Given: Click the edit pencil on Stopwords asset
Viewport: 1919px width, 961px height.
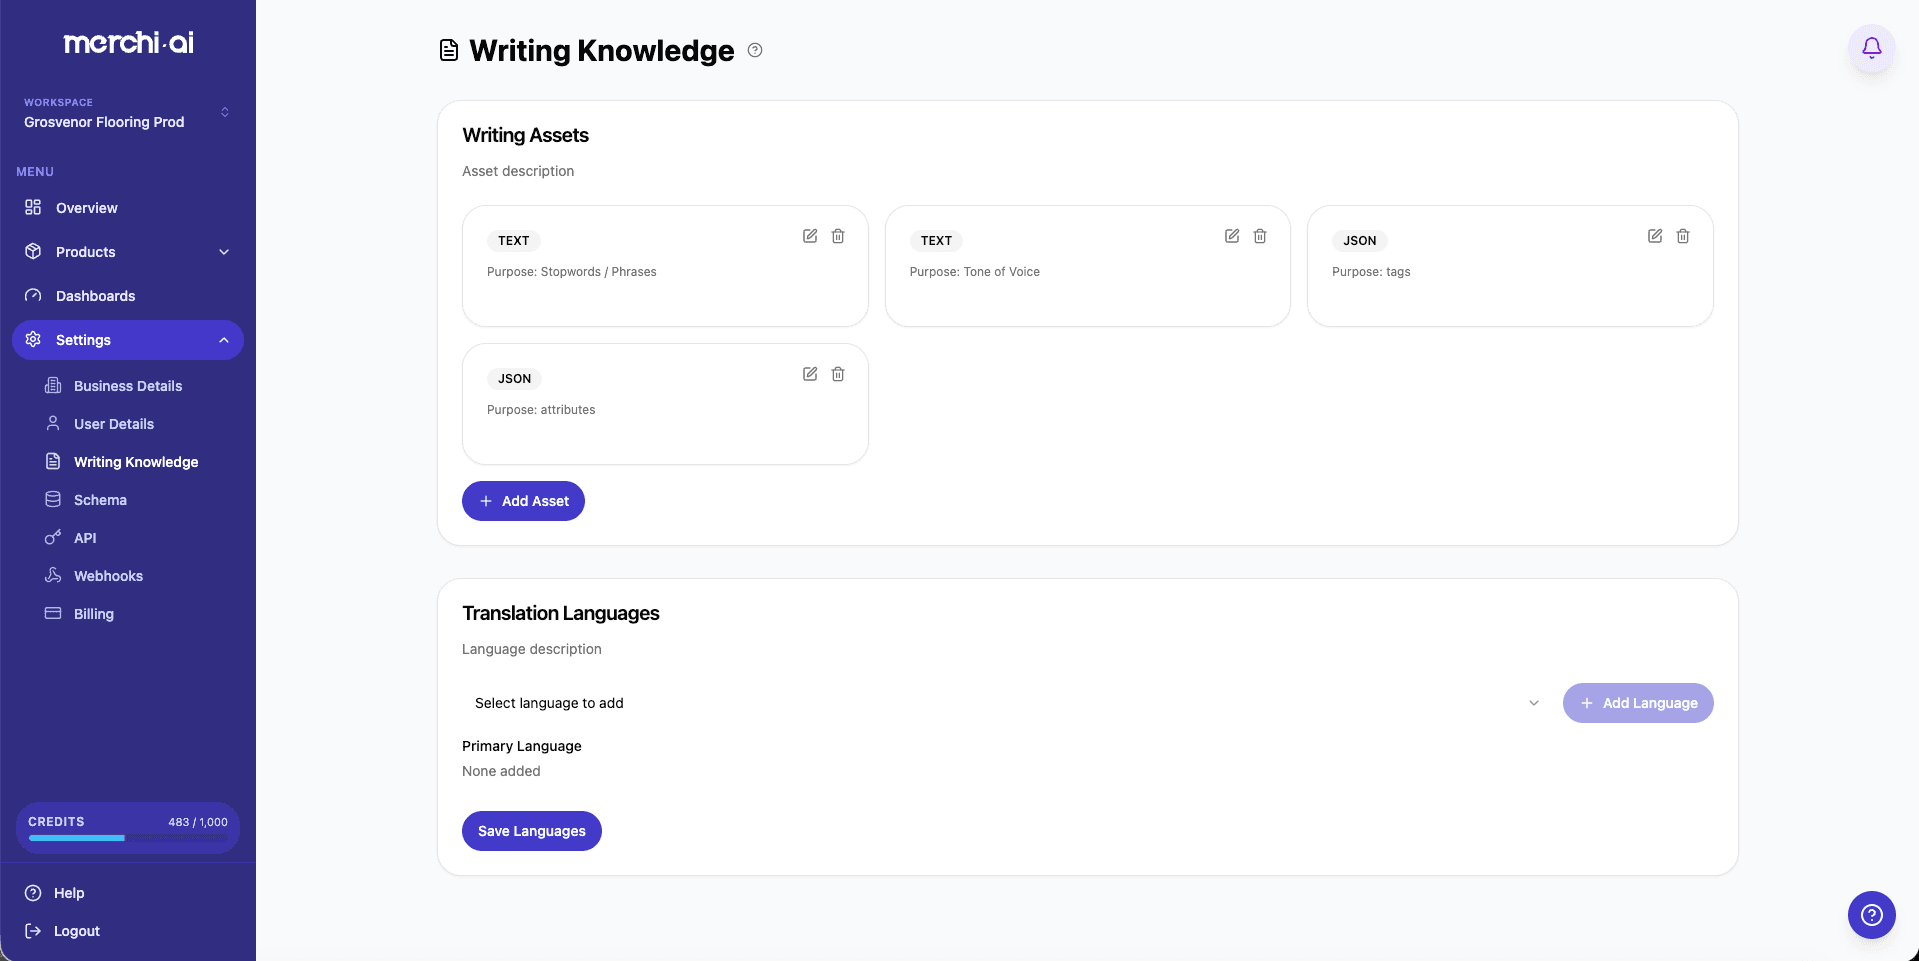Looking at the screenshot, I should 809,236.
